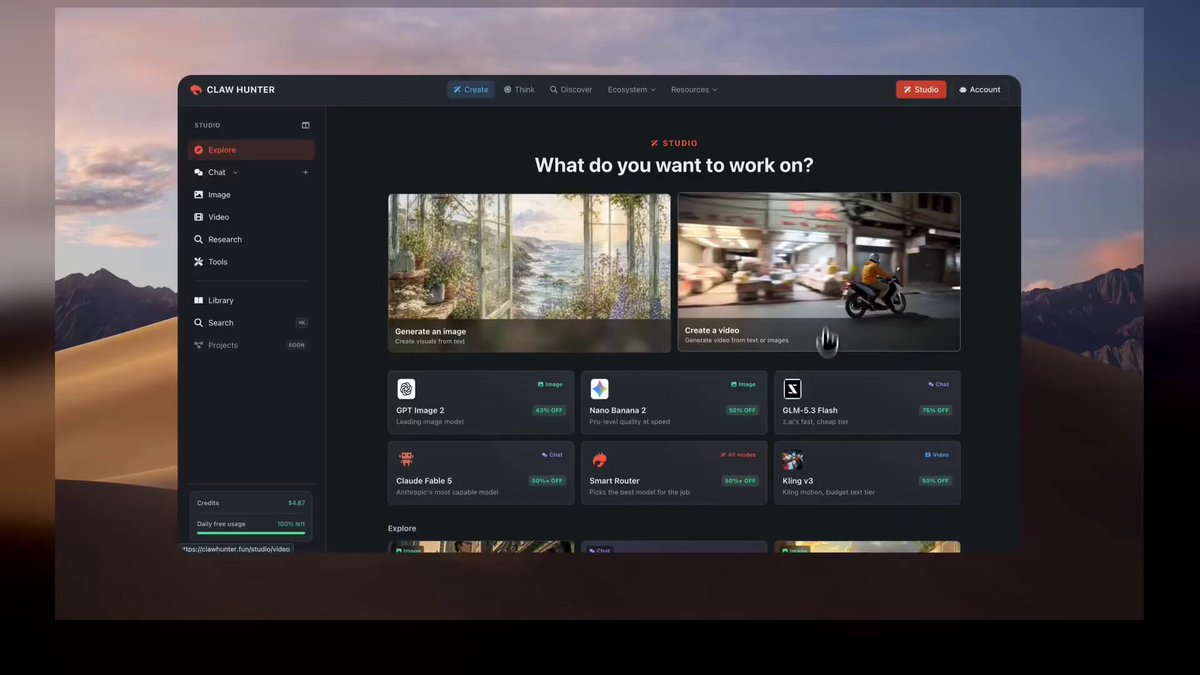The width and height of the screenshot is (1200, 675).
Task: Click the Think tab's circle icon
Action: pos(507,90)
